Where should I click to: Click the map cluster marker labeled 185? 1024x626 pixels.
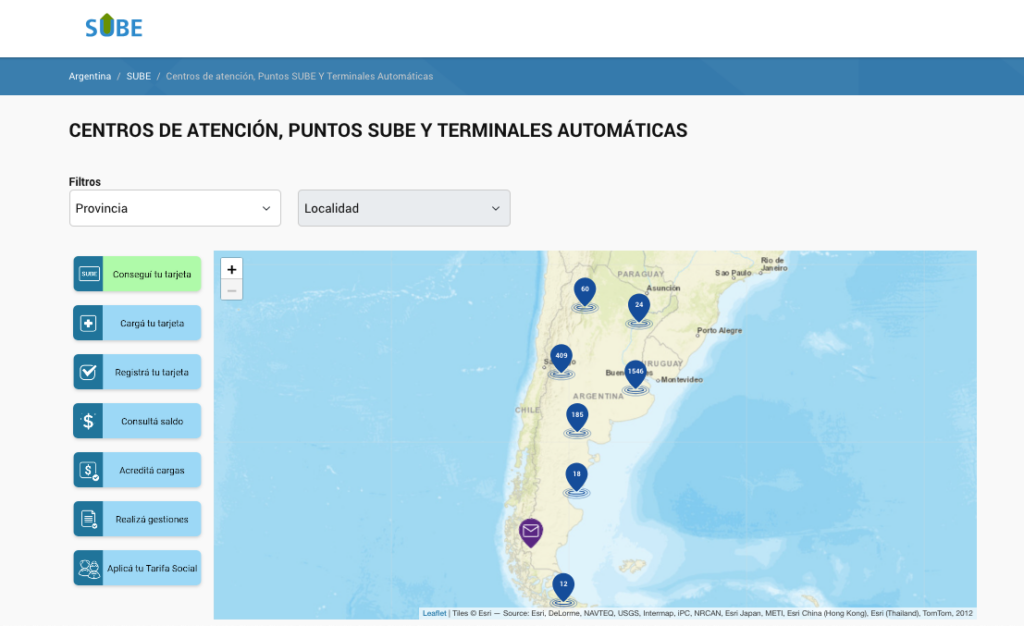(577, 418)
